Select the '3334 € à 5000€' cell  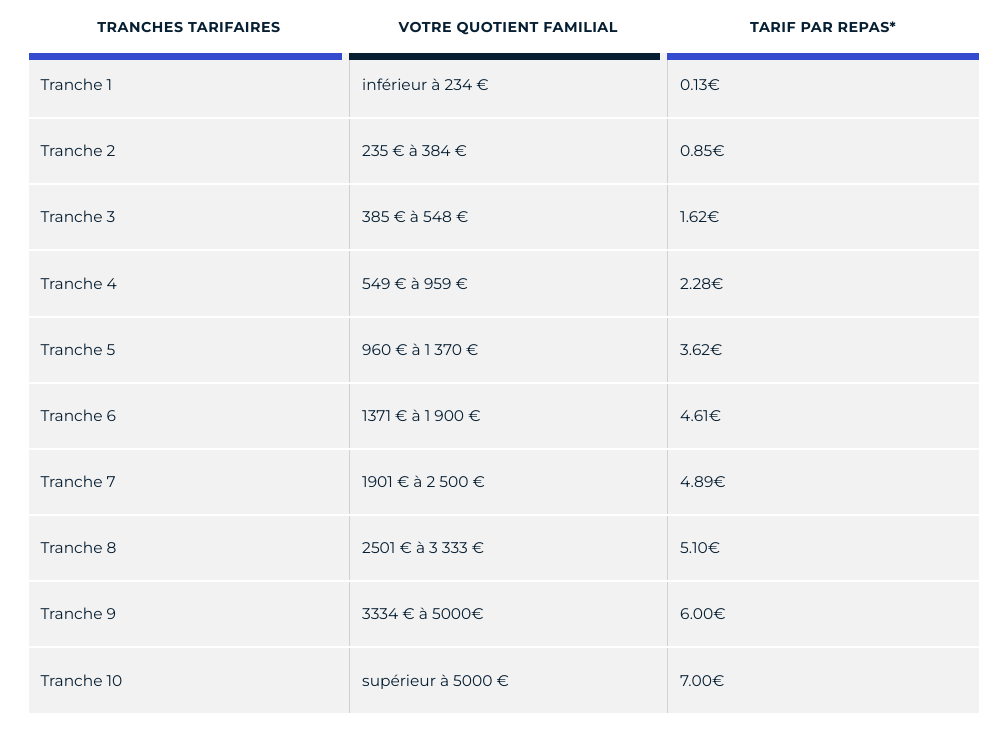(422, 614)
